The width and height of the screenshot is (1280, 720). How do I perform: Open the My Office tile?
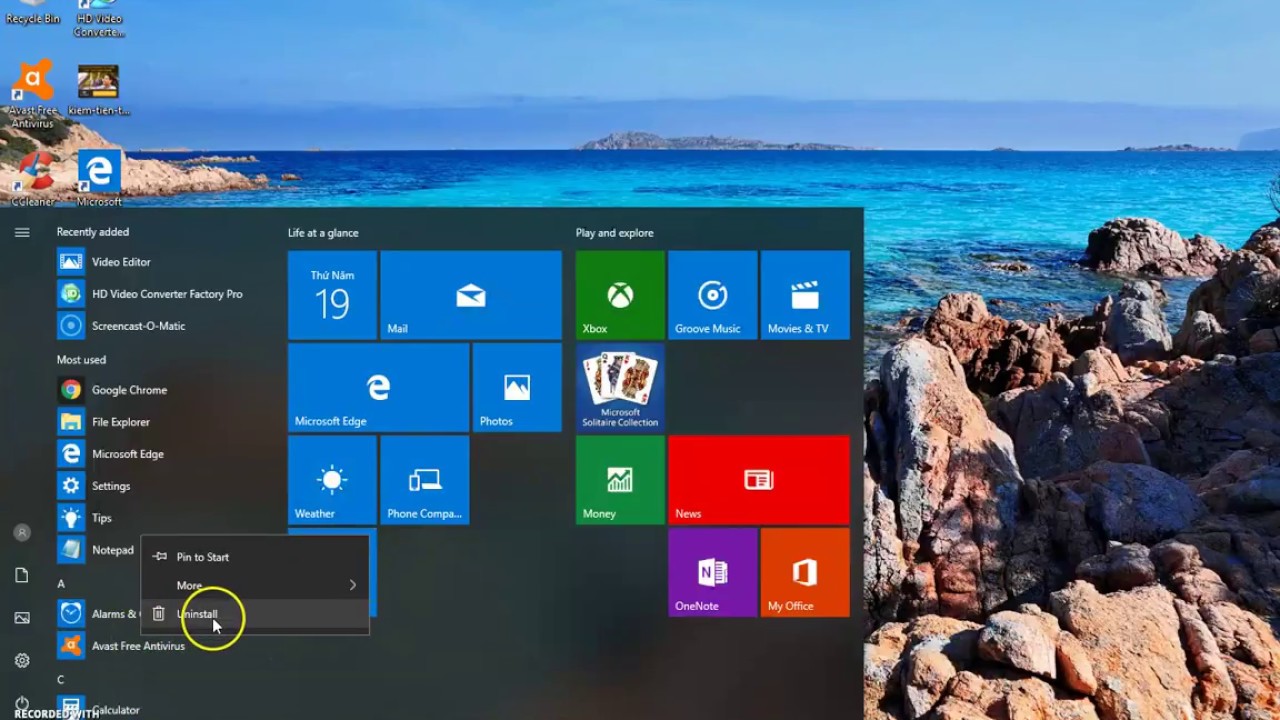(805, 573)
